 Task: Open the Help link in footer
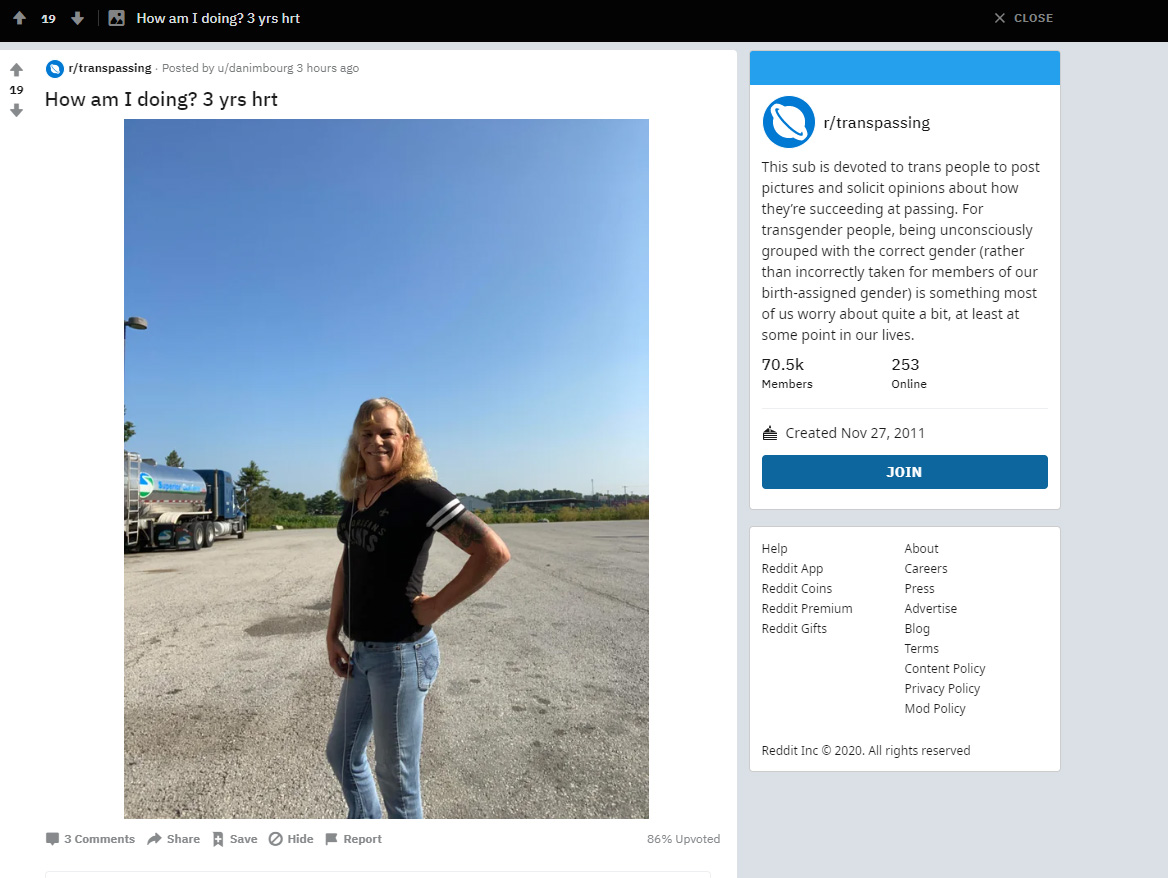click(x=774, y=548)
